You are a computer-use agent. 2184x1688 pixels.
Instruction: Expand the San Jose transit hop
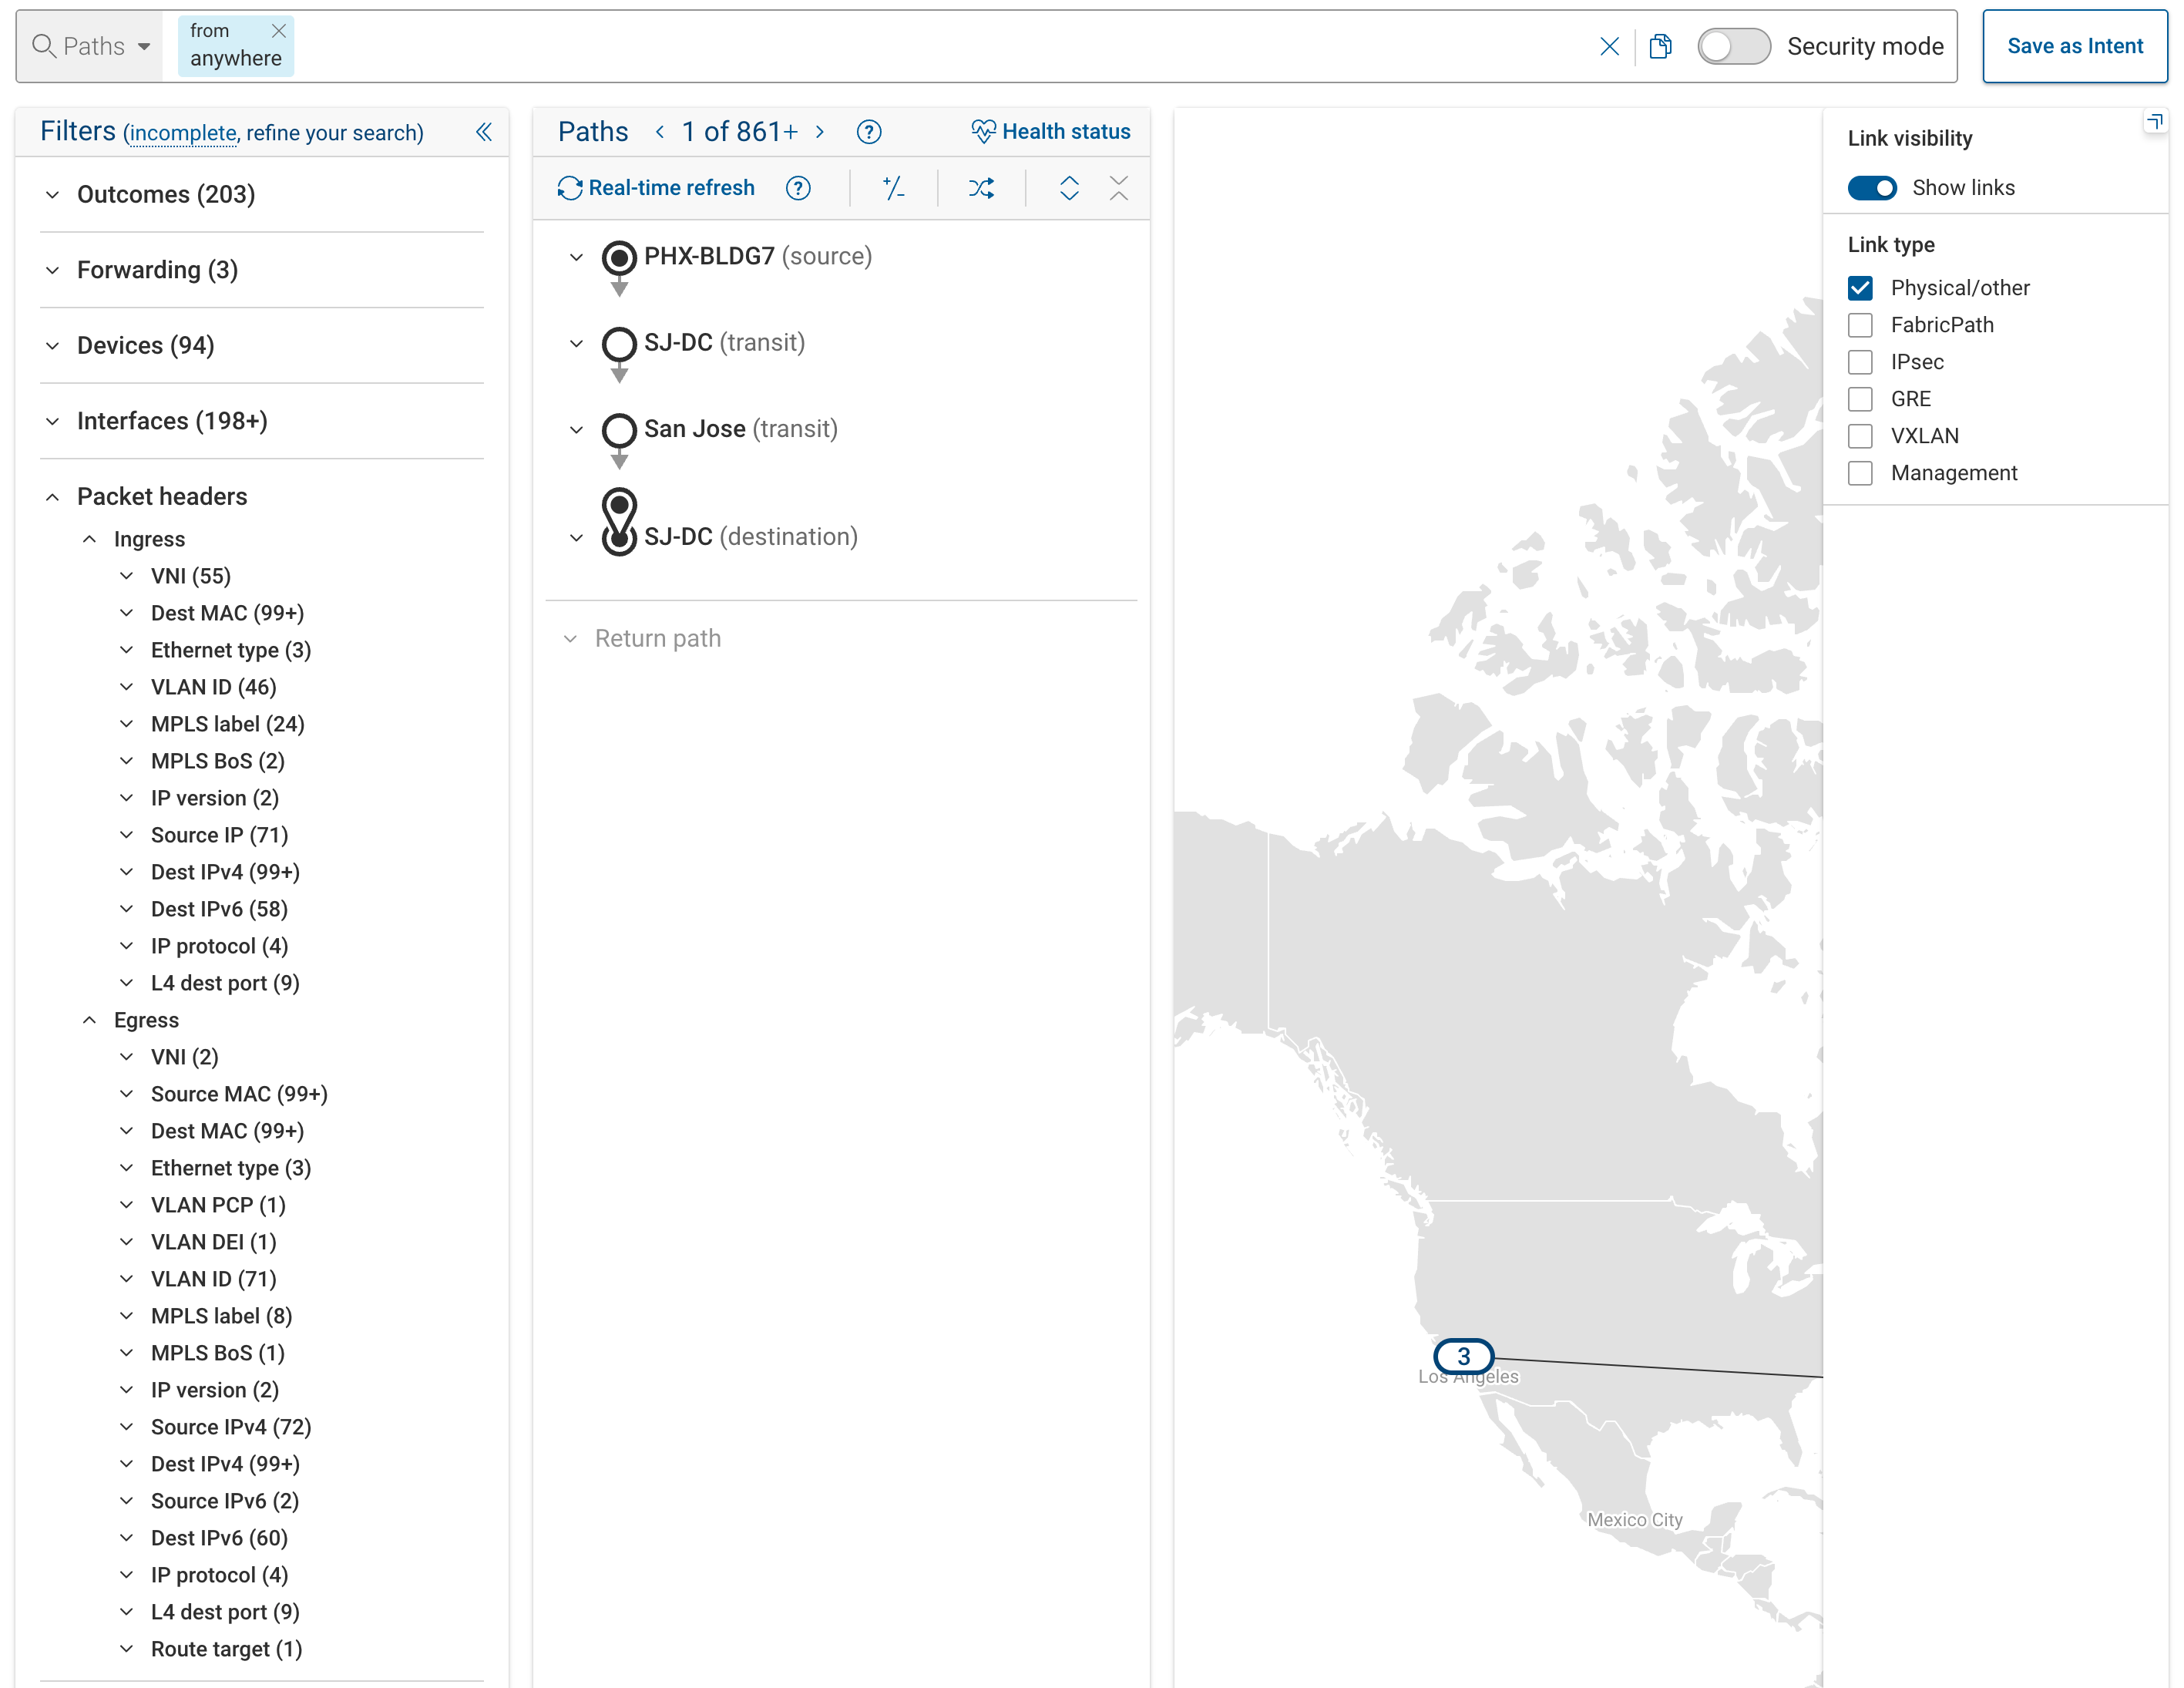click(x=576, y=430)
